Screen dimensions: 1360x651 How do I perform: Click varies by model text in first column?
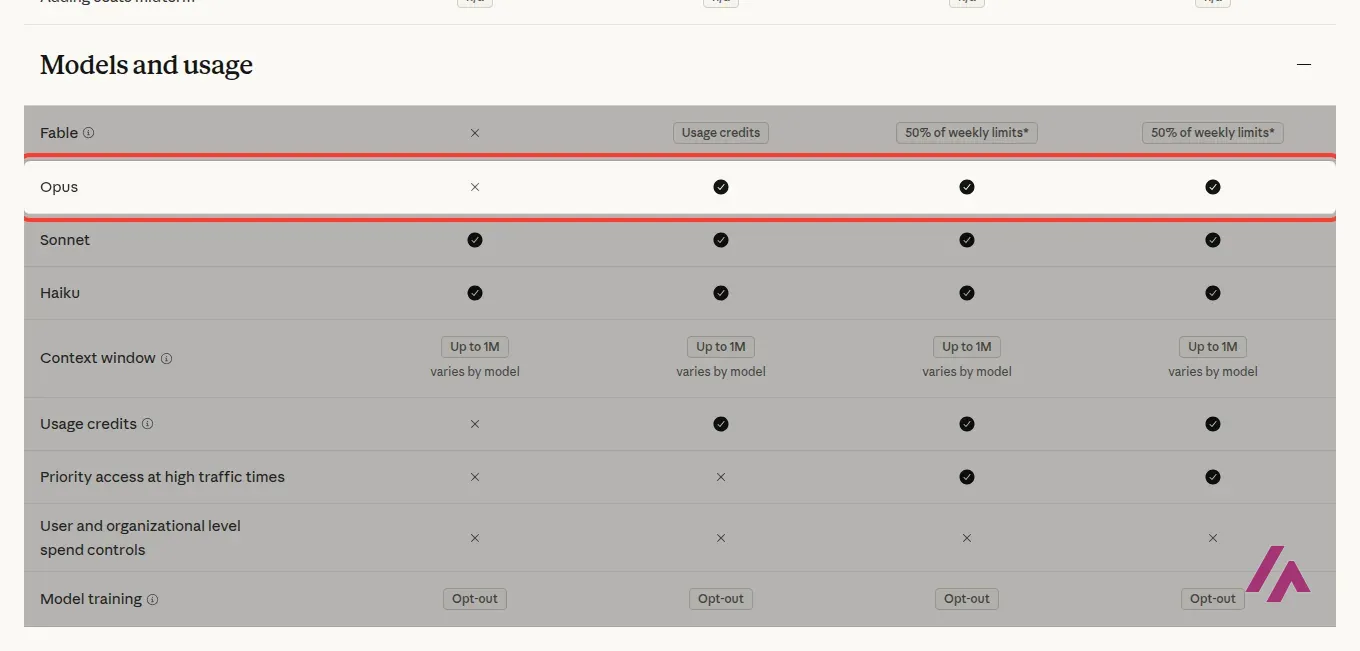pos(475,372)
